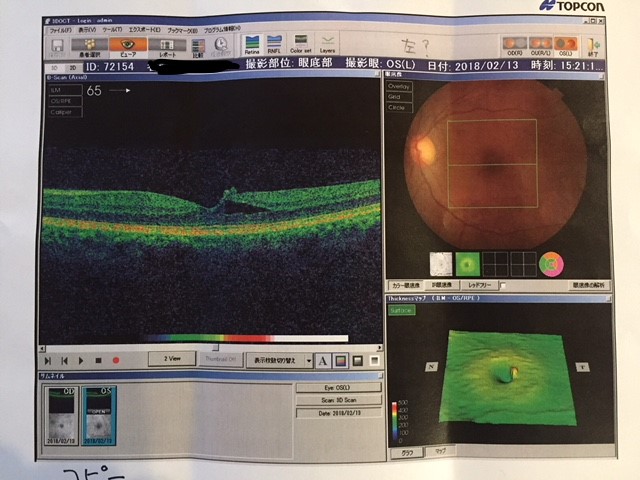Viewport: 640px width, 480px height.
Task: Click the exit door icon
Action: (593, 47)
